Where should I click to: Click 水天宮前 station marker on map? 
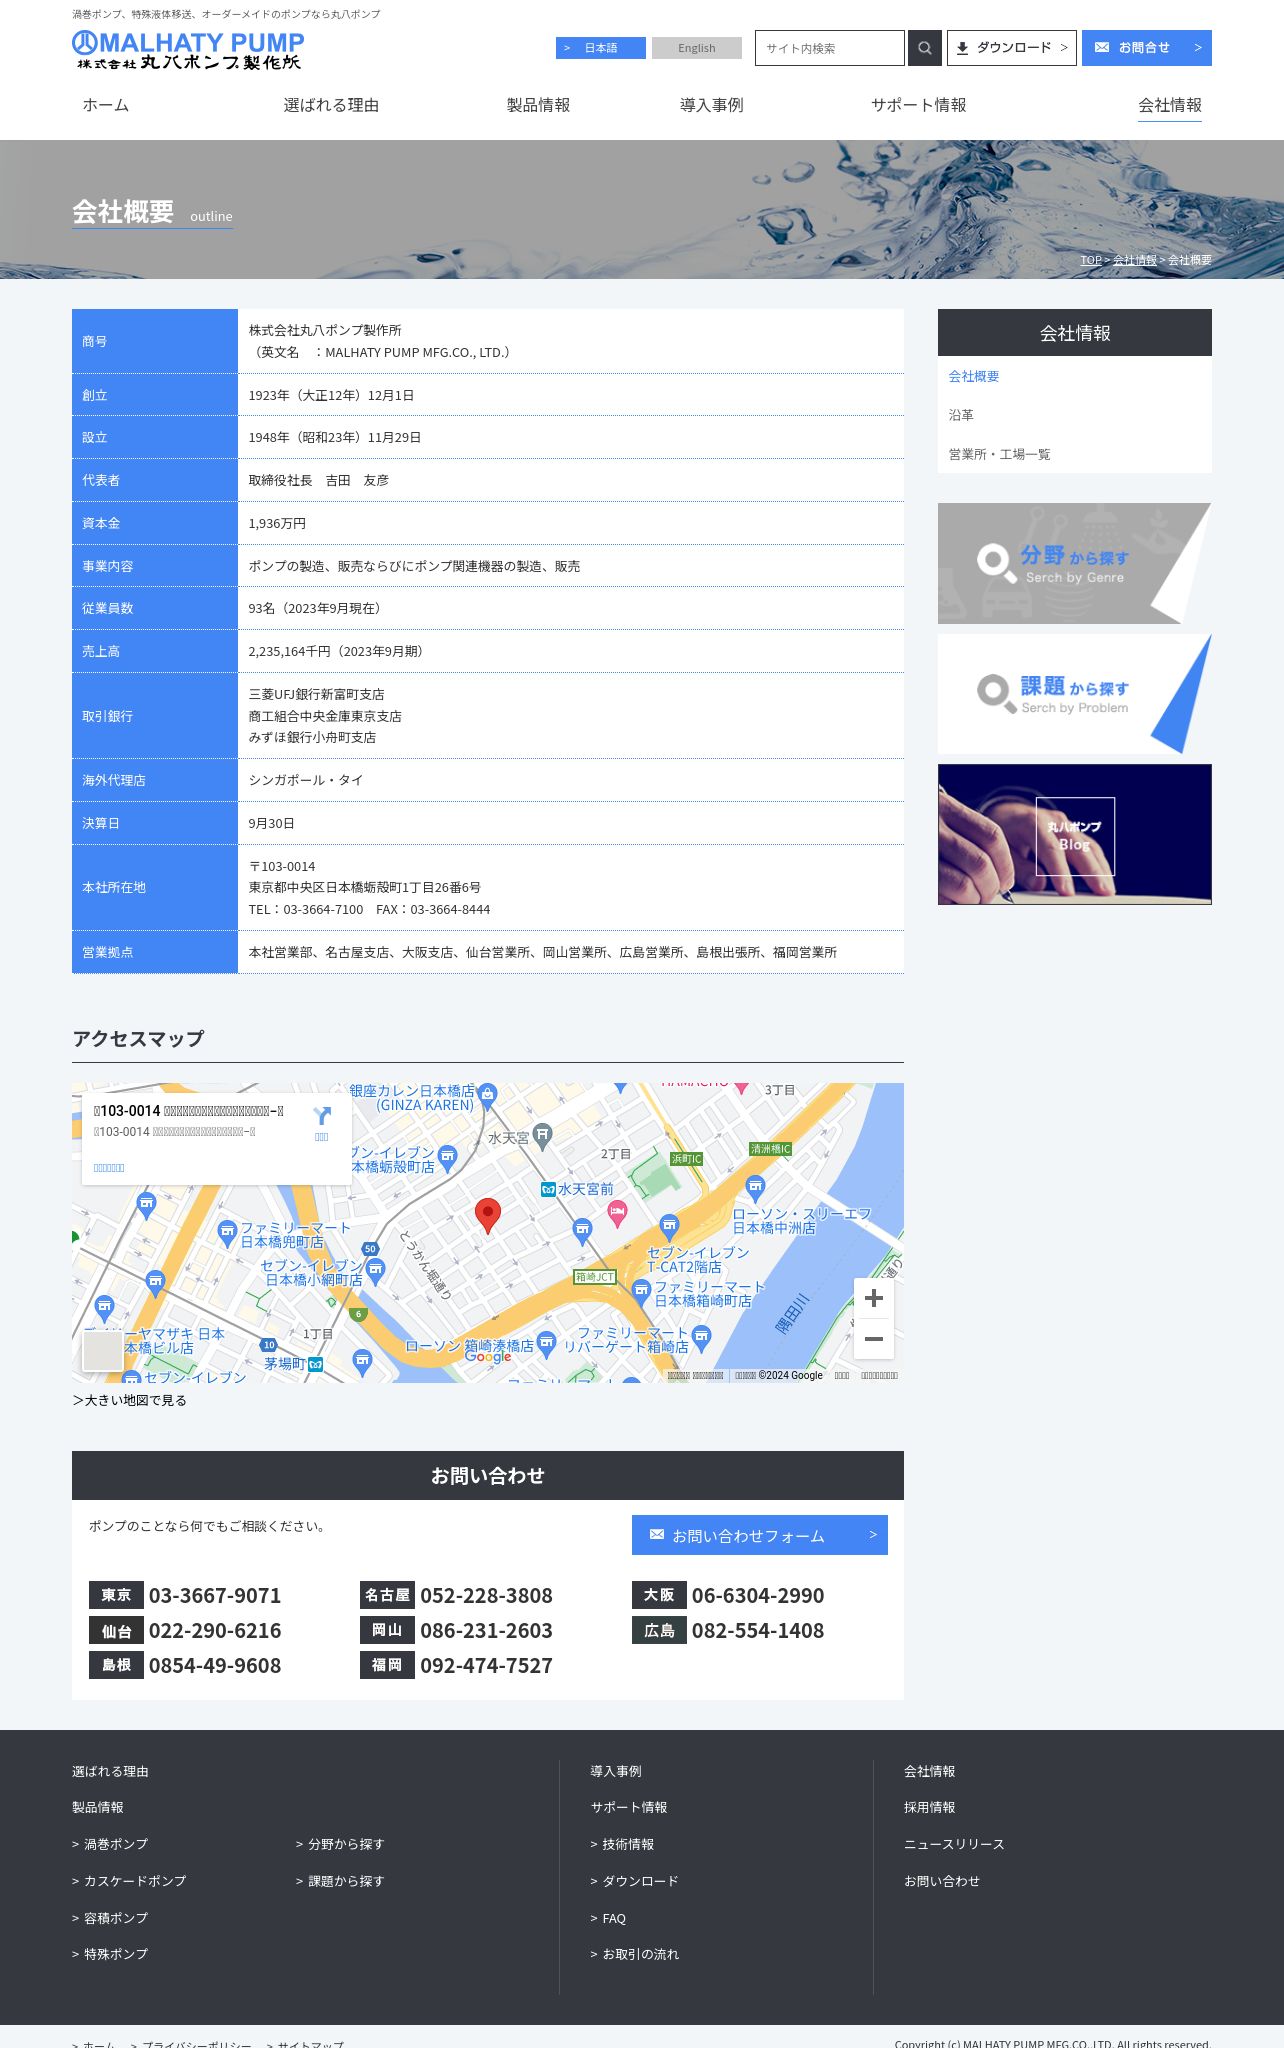[x=548, y=1189]
